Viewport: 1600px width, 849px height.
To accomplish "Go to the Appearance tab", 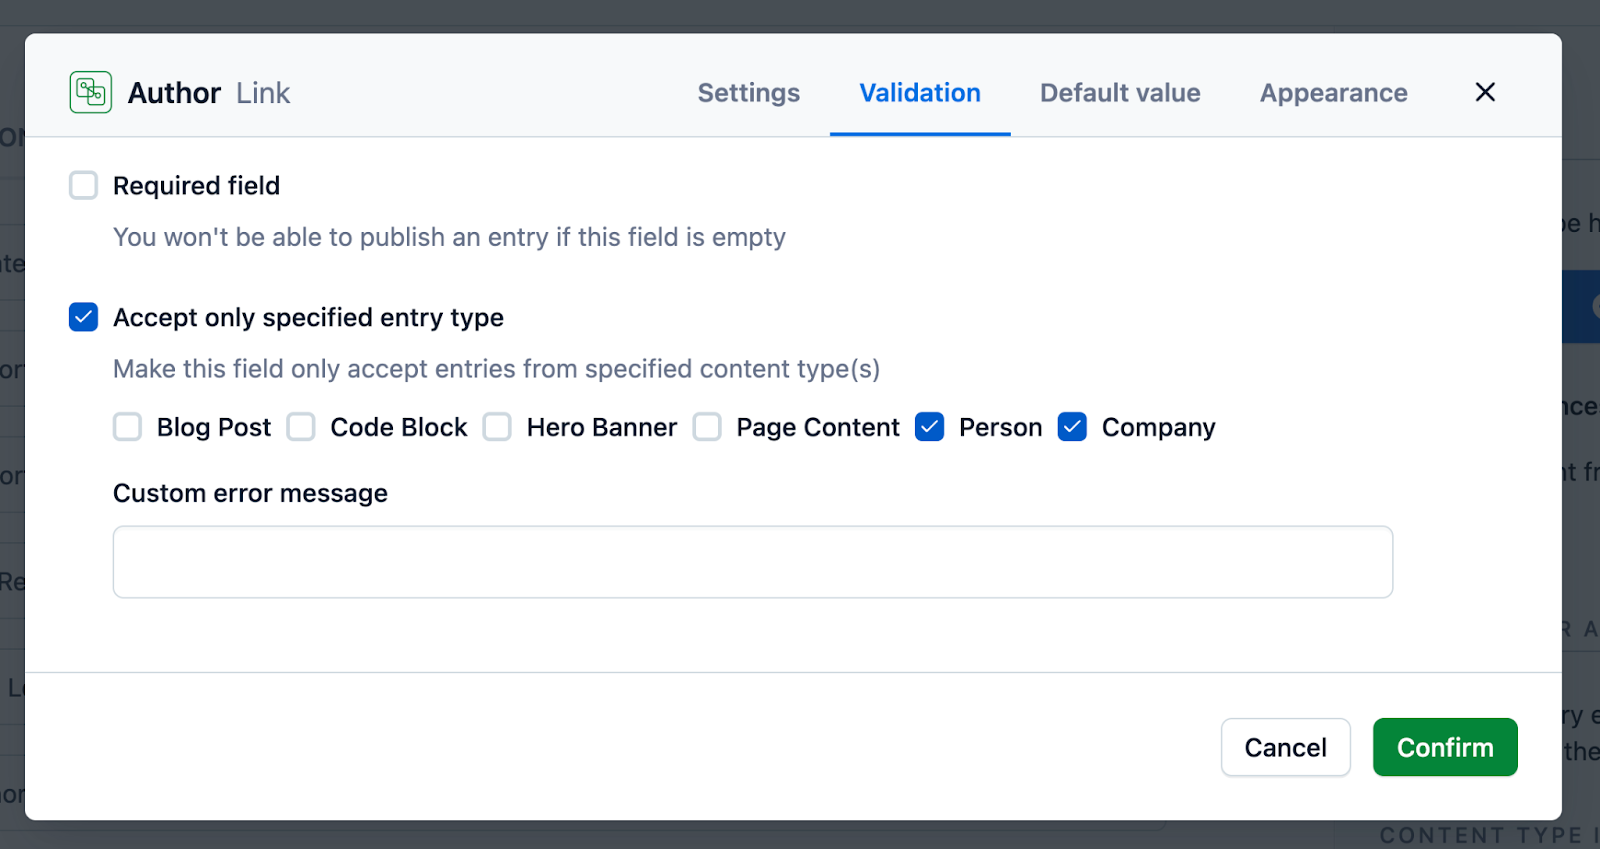I will [x=1333, y=93].
